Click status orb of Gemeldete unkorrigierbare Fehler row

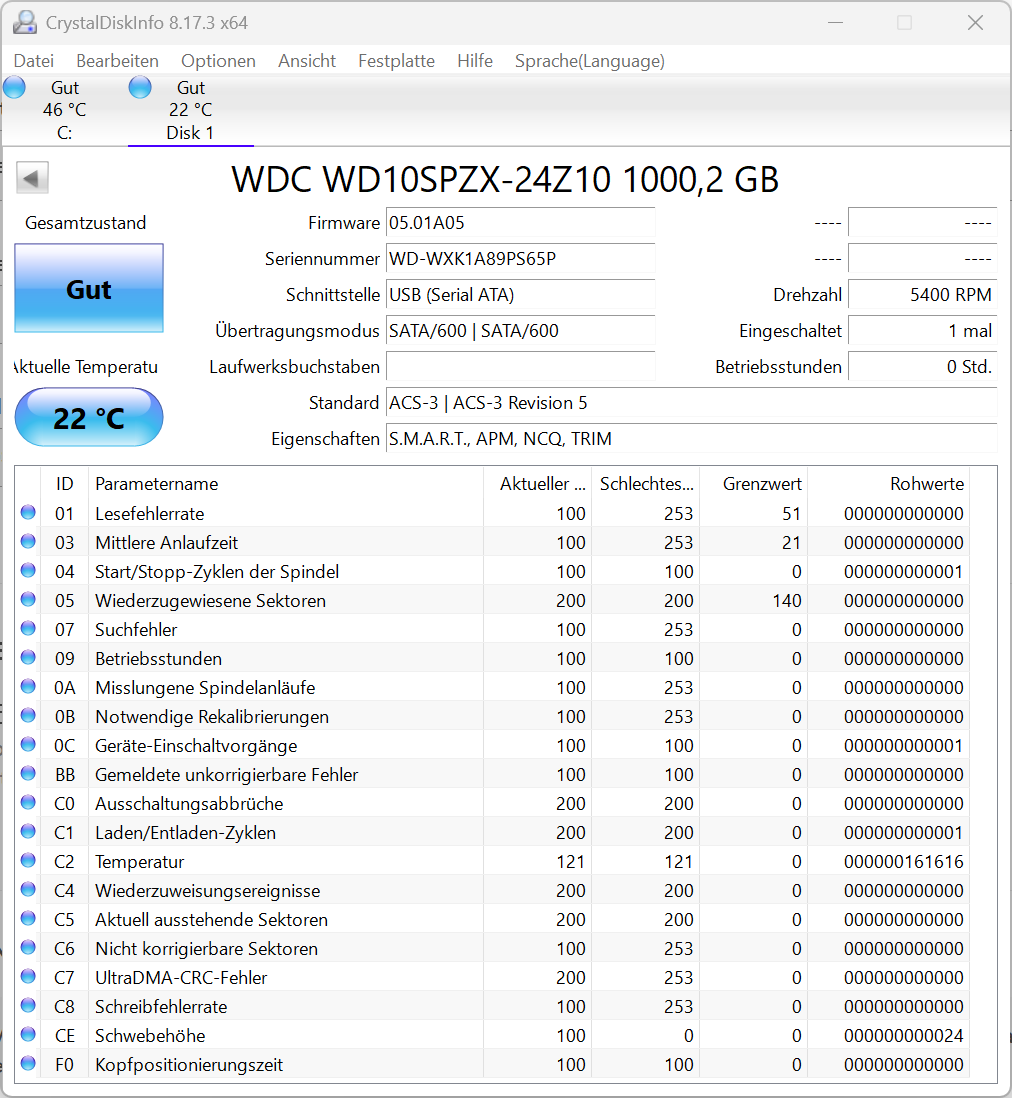[28, 774]
